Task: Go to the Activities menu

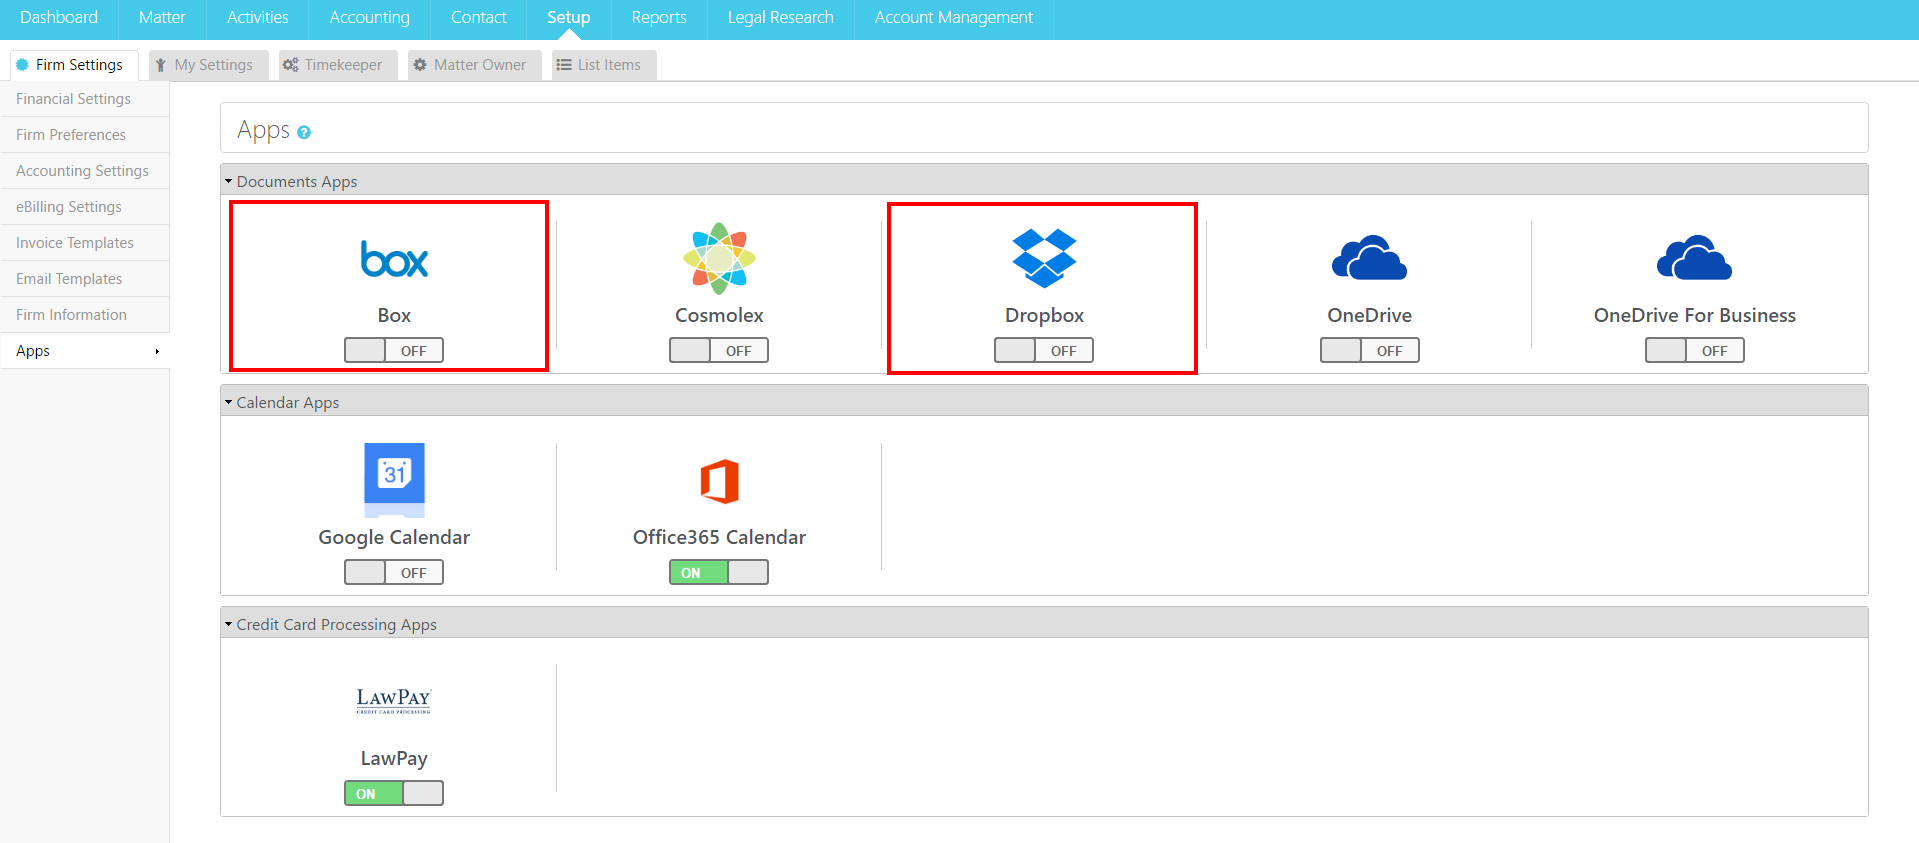Action: point(257,18)
